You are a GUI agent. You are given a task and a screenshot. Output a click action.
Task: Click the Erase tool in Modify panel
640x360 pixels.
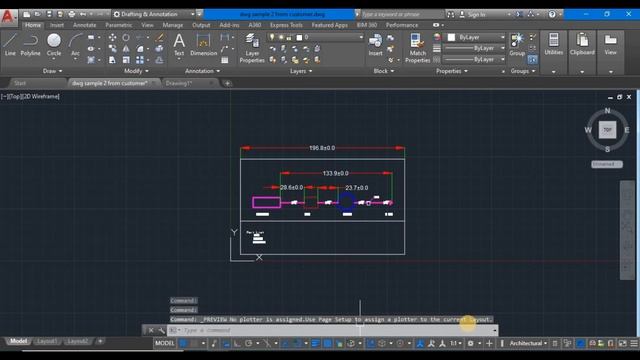[x=160, y=38]
